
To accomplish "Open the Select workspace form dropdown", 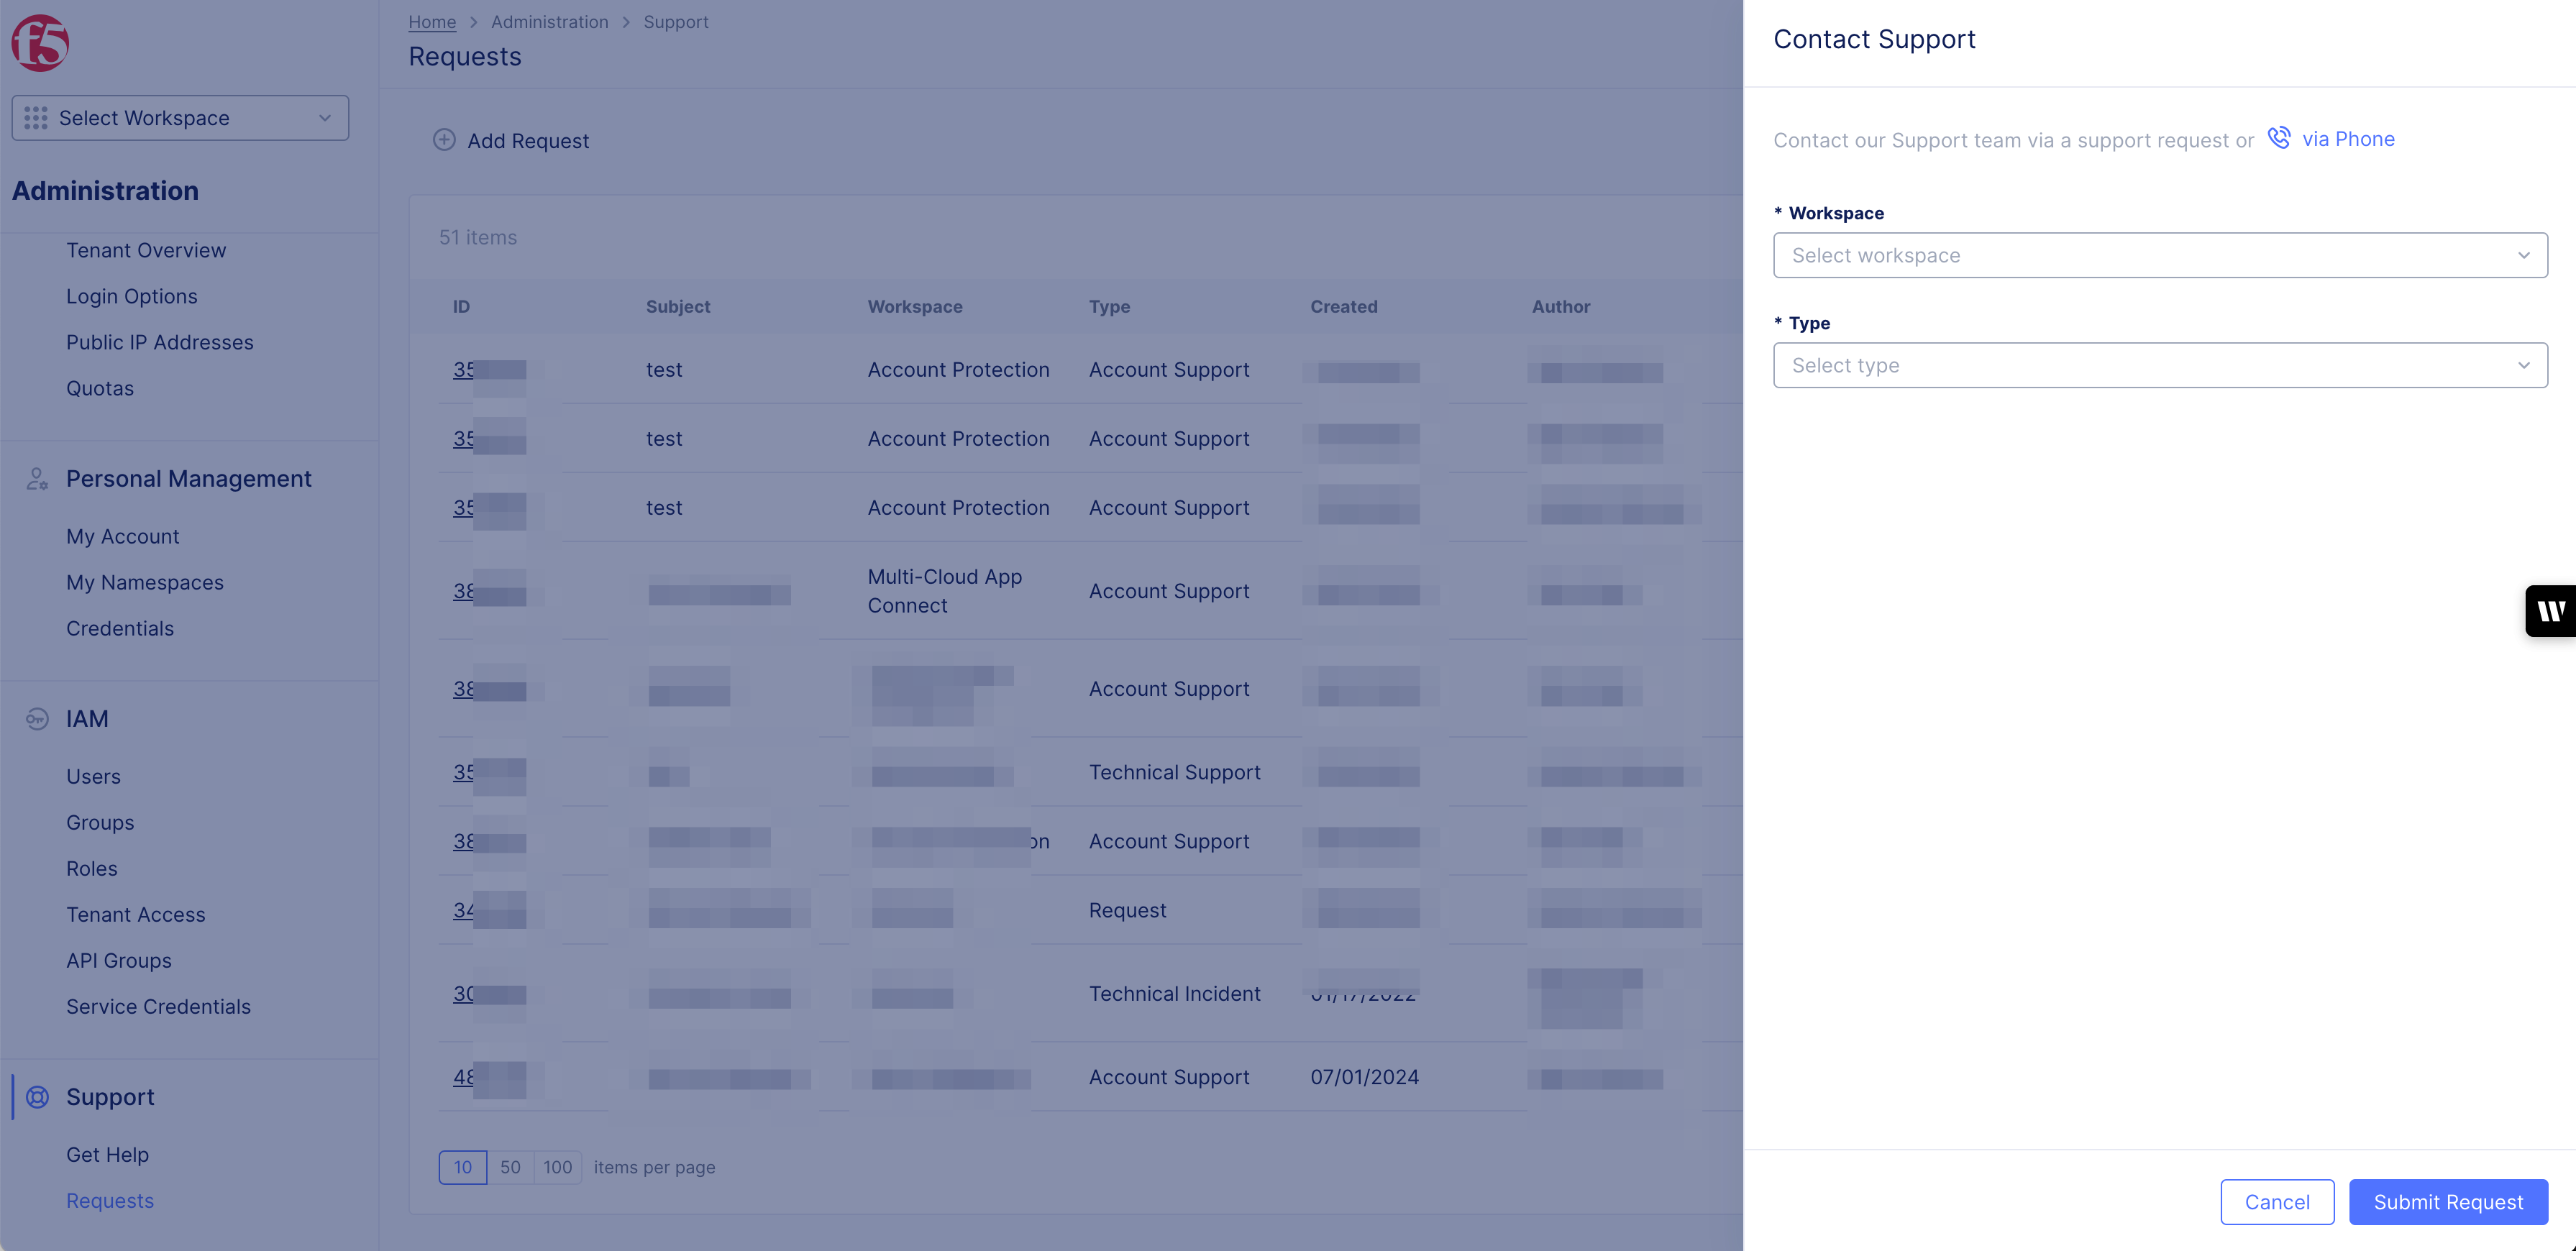I will coord(2160,255).
